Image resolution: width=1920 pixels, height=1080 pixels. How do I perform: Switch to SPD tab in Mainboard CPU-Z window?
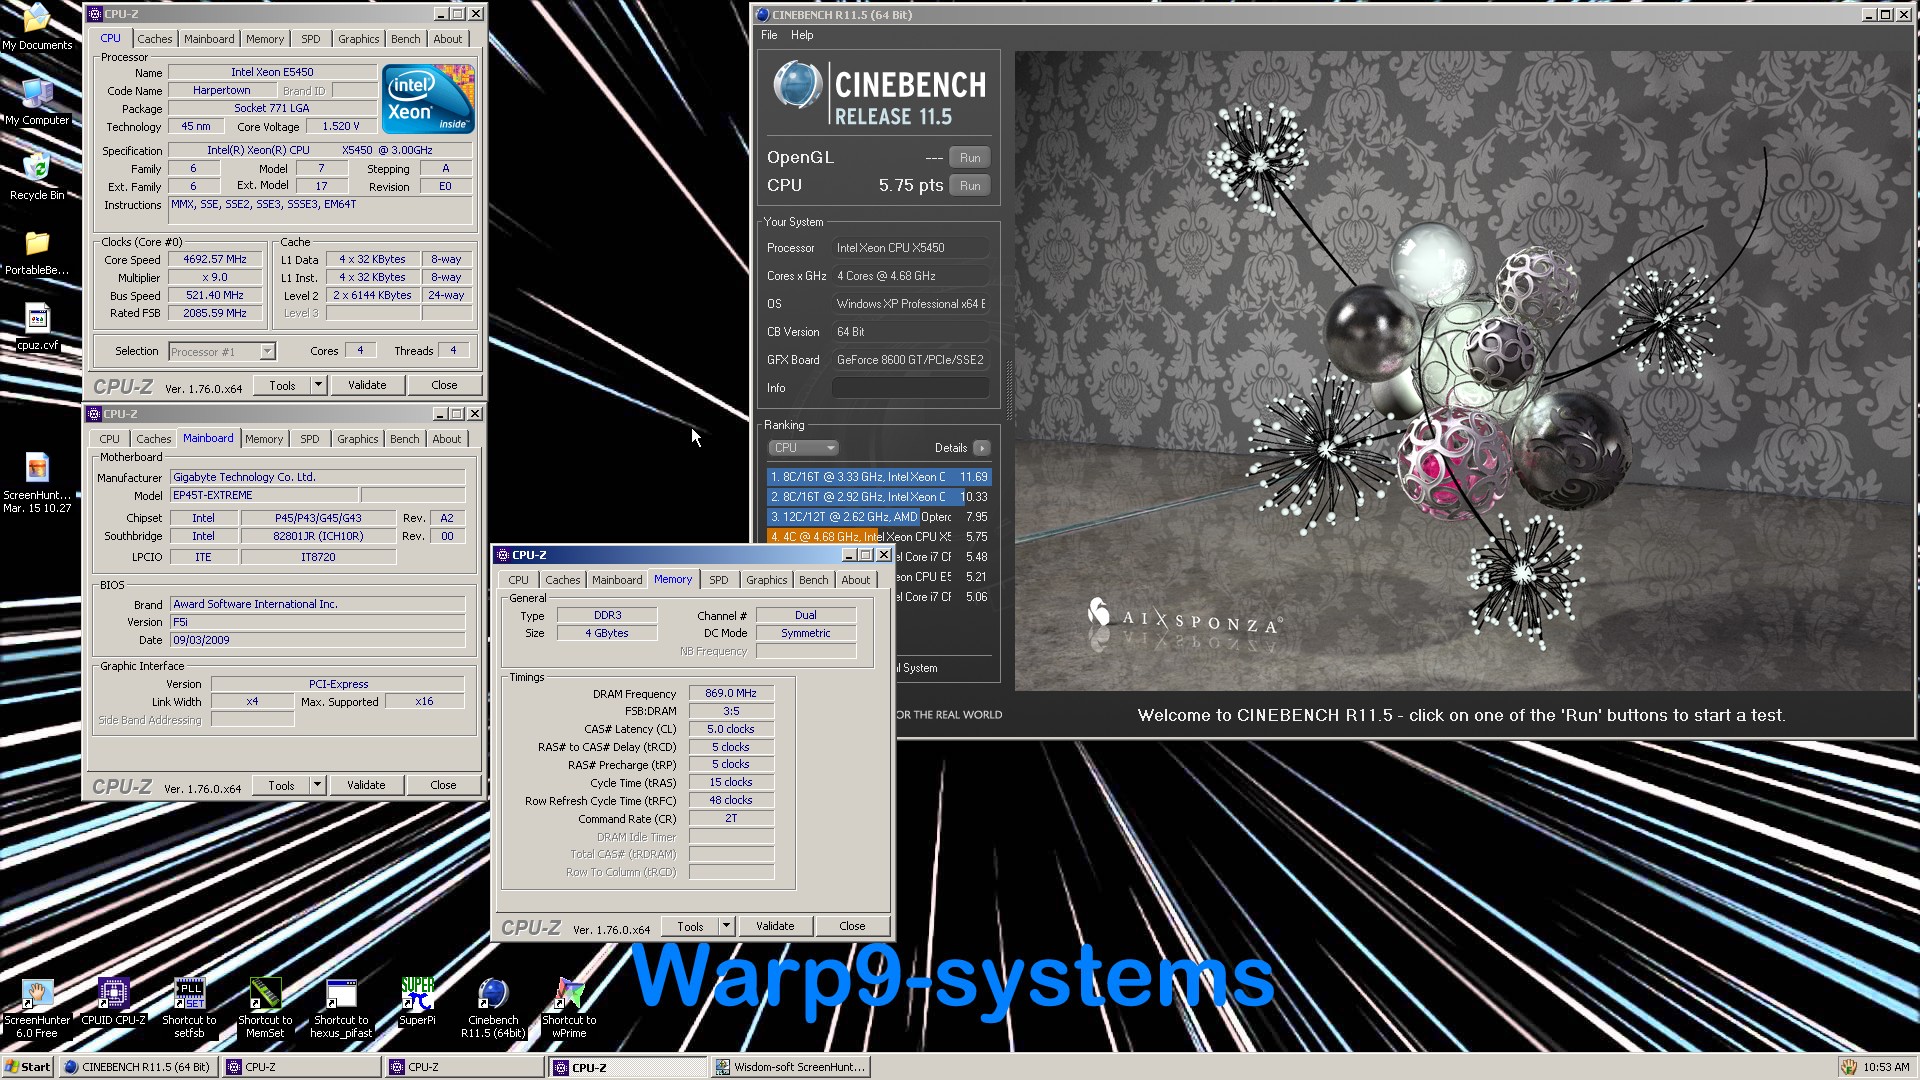coord(310,439)
